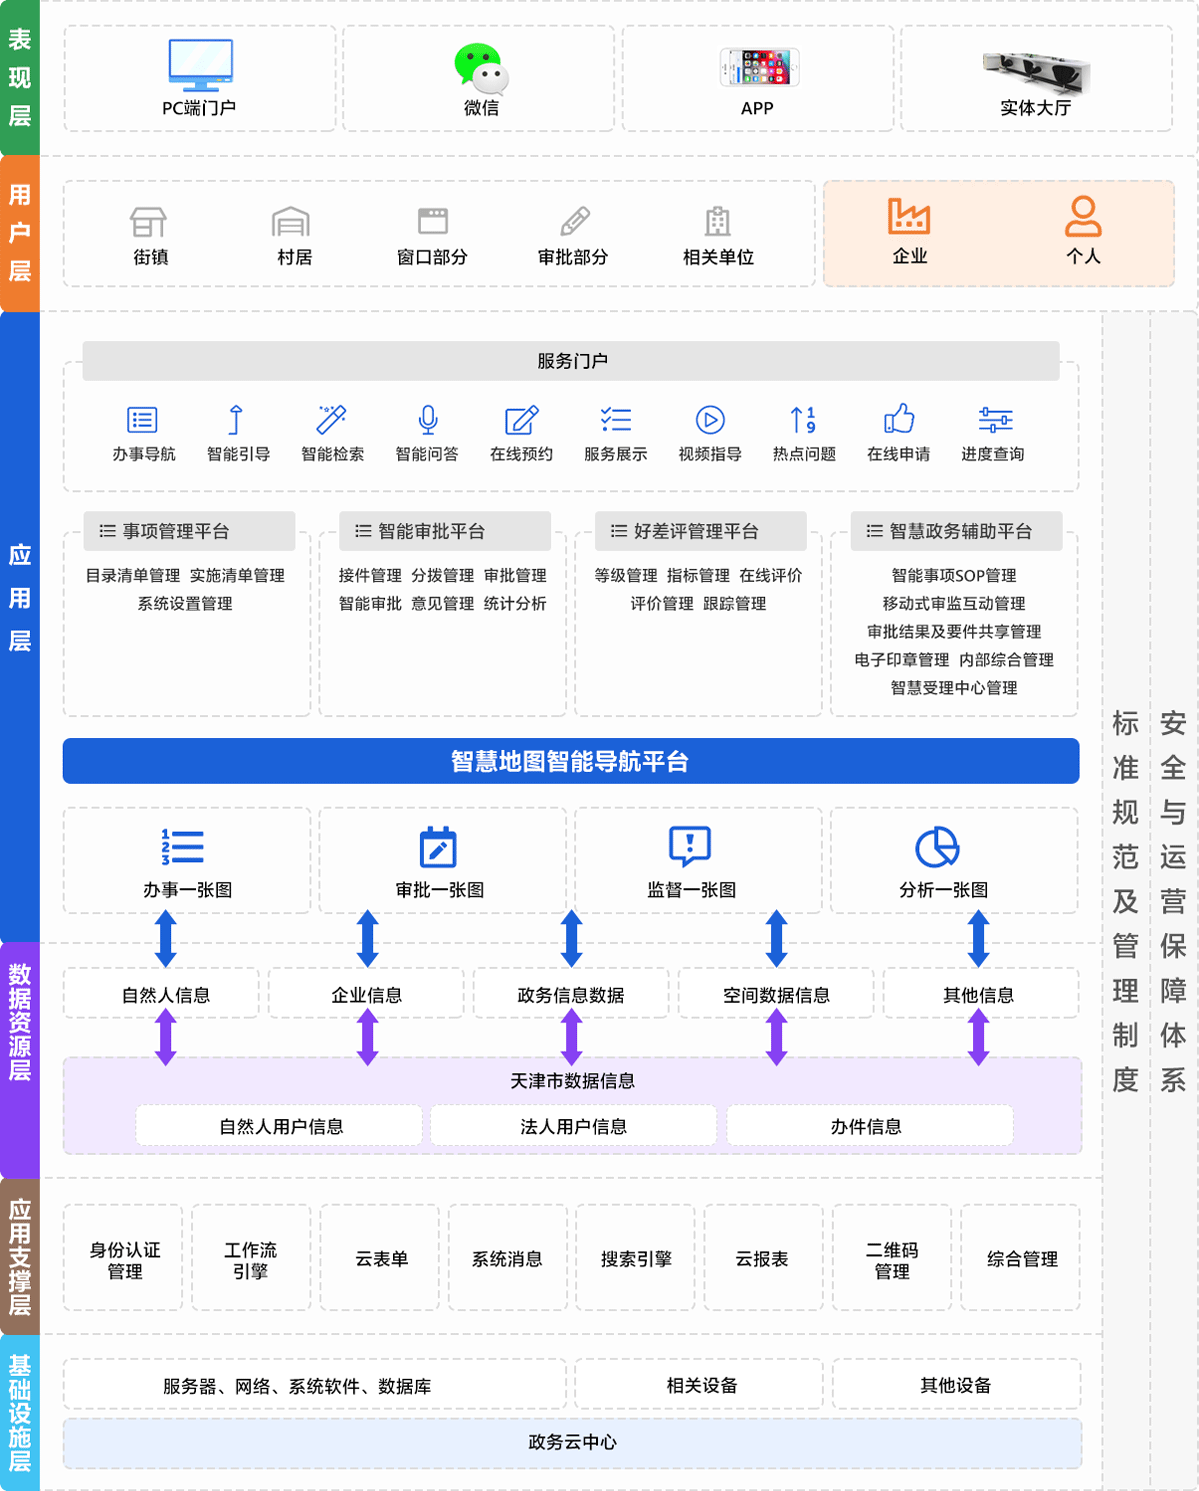Select the 在线申请 thumbs-up icon
1199x1491 pixels.
click(899, 419)
